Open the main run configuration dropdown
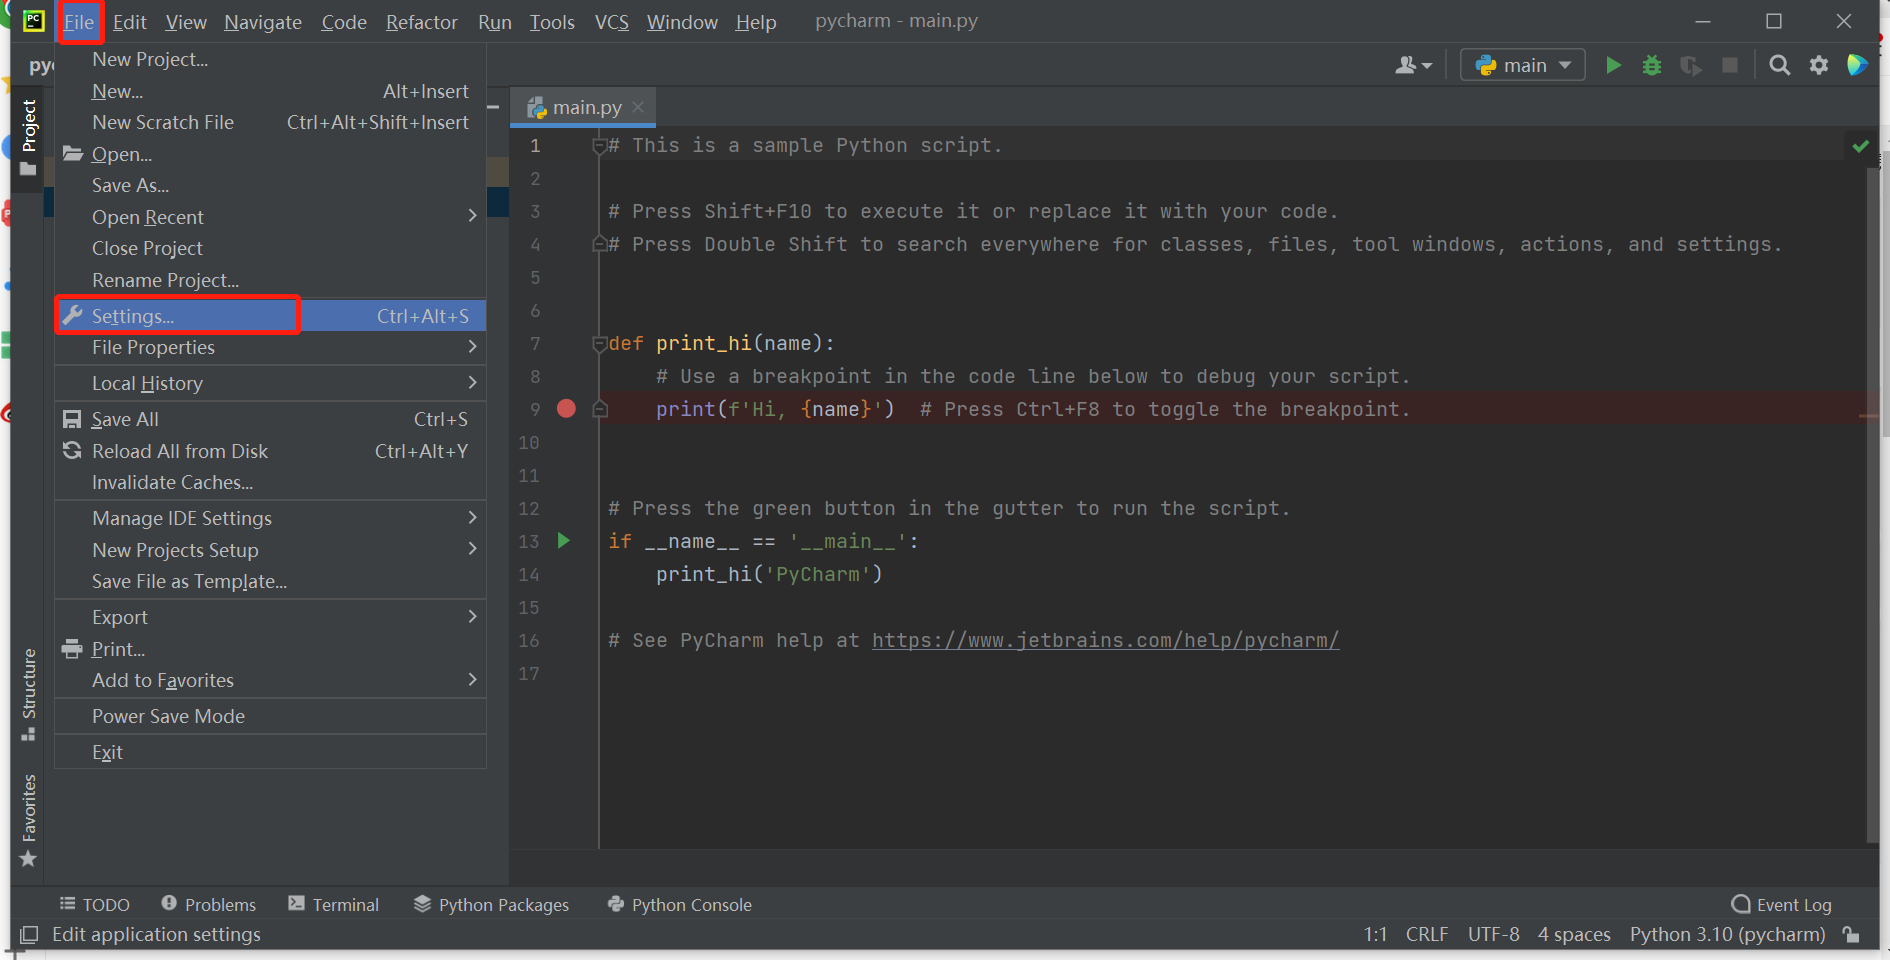1890x960 pixels. tap(1523, 65)
